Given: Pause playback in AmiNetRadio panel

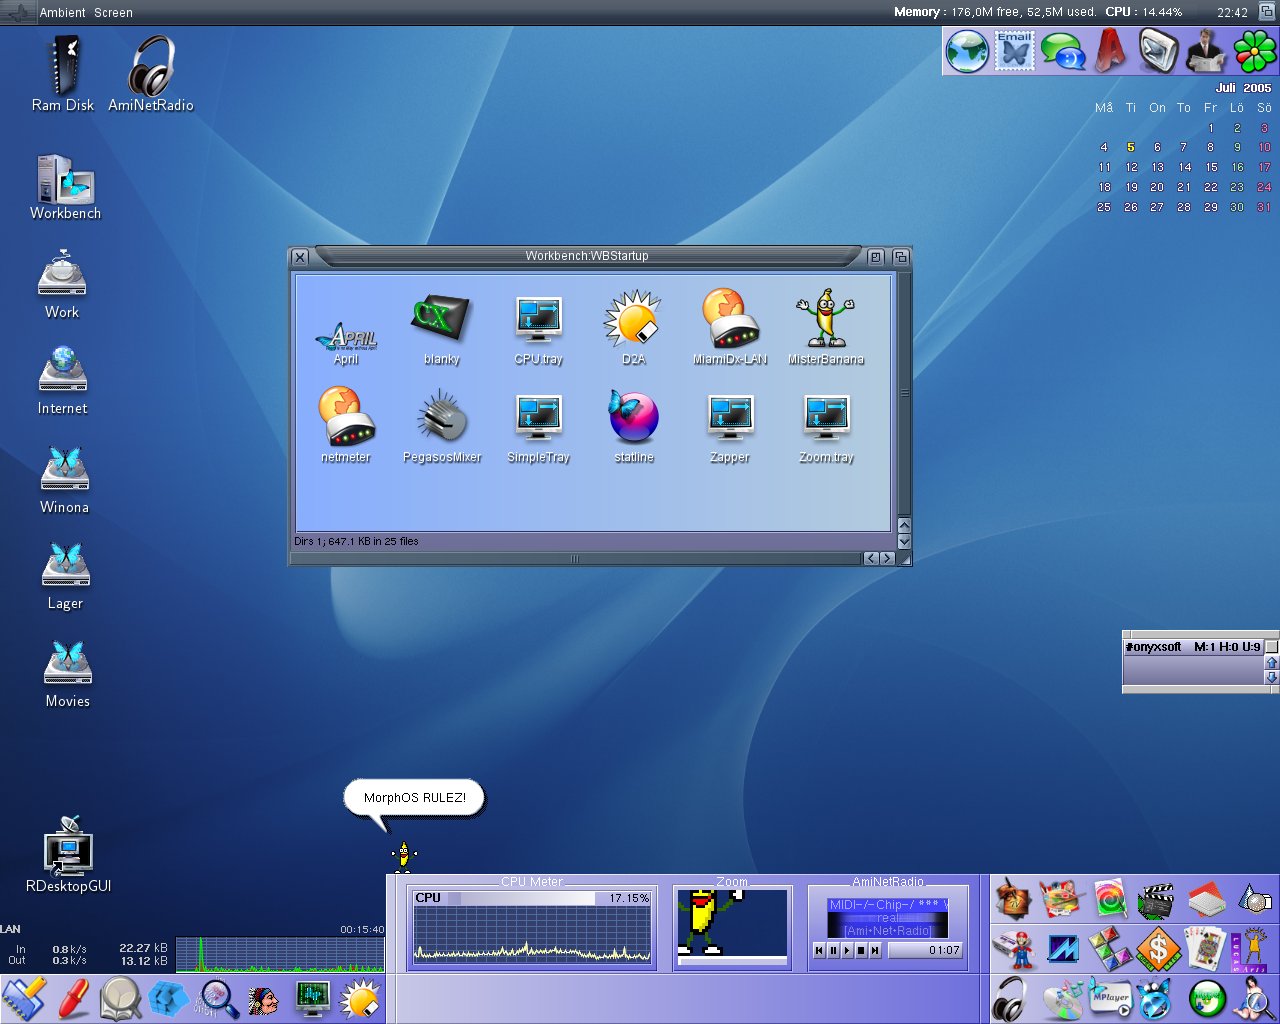Looking at the screenshot, I should pos(833,950).
